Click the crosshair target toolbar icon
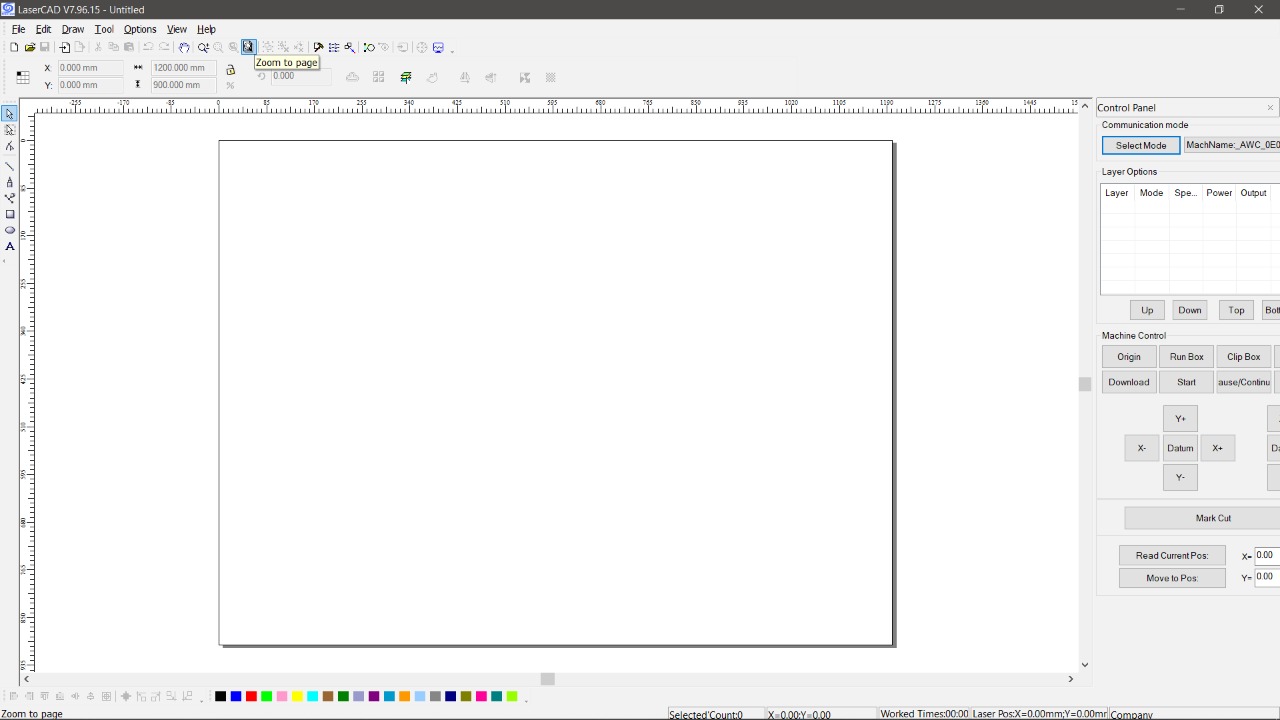 point(422,47)
